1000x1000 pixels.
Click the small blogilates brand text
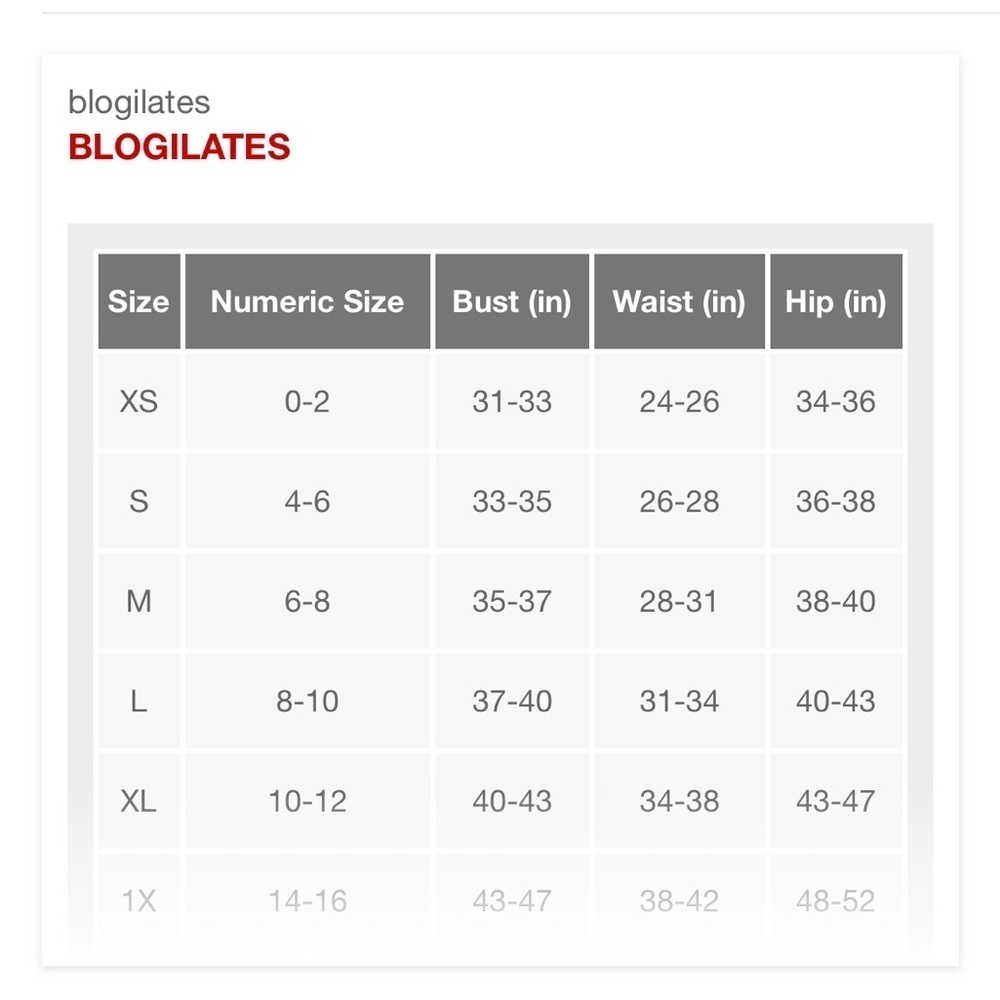pos(139,103)
